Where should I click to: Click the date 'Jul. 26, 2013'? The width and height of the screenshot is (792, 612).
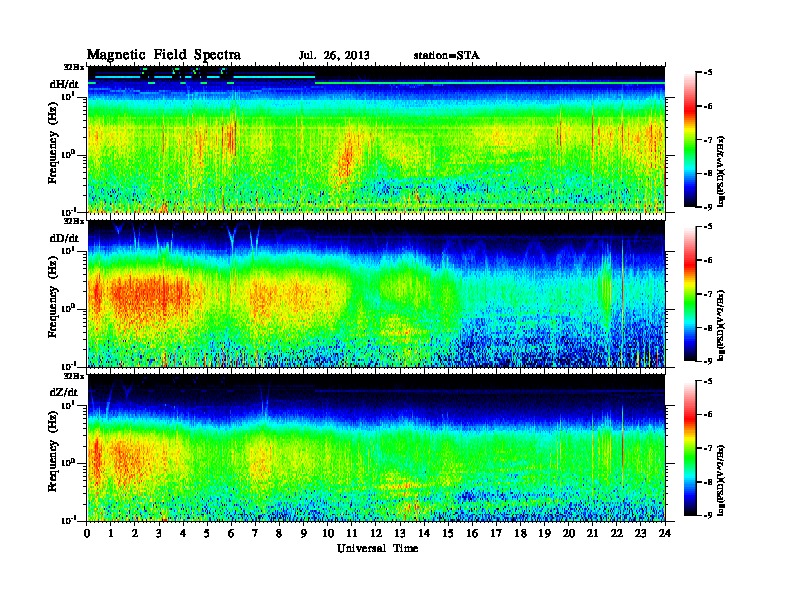(x=334, y=56)
